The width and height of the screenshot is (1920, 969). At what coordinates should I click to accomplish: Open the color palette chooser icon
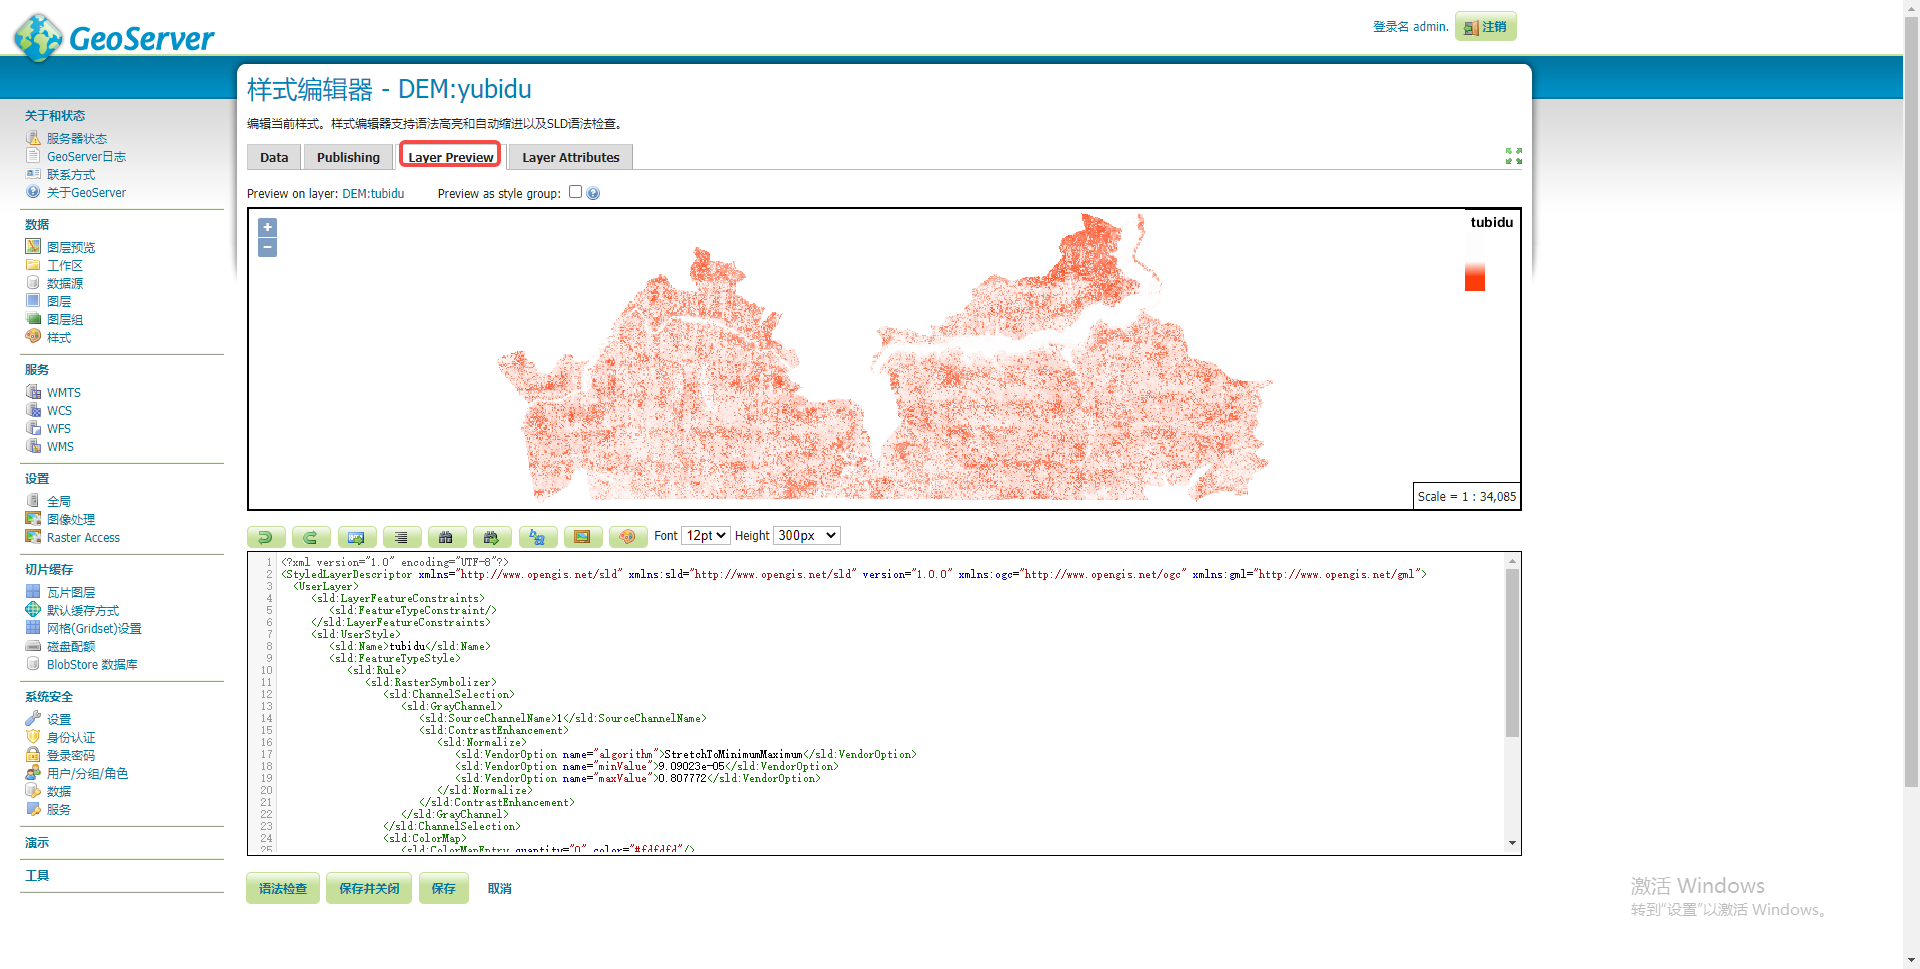point(628,537)
